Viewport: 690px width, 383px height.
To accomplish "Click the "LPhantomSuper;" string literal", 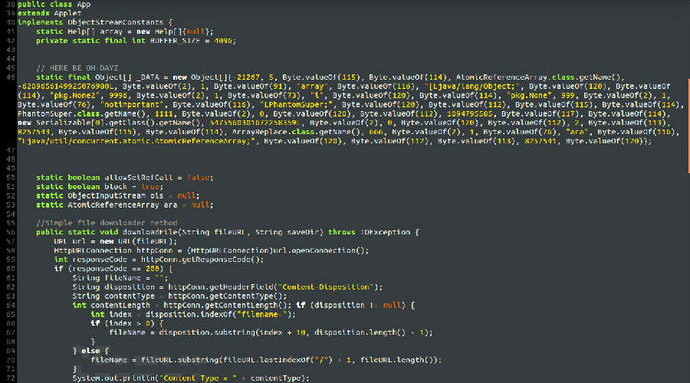I will tap(294, 105).
